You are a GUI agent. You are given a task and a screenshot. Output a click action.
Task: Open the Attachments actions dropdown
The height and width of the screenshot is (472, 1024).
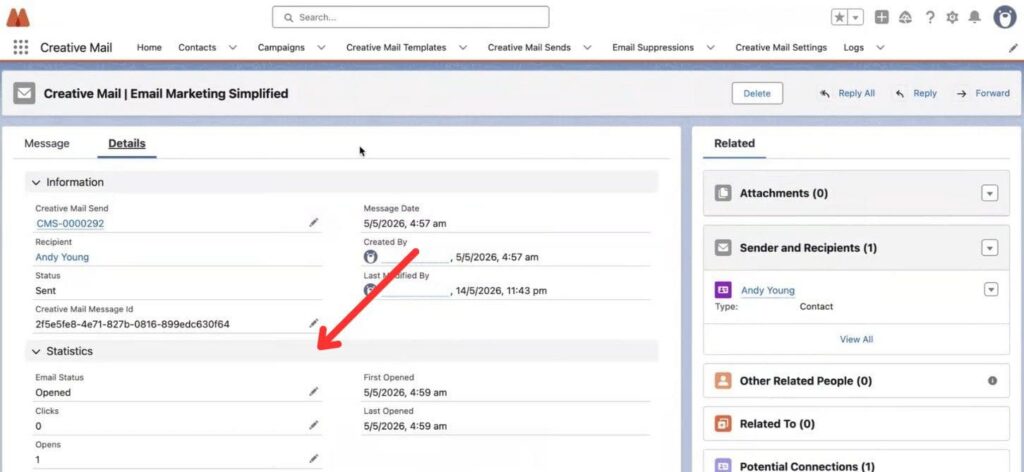tap(990, 193)
